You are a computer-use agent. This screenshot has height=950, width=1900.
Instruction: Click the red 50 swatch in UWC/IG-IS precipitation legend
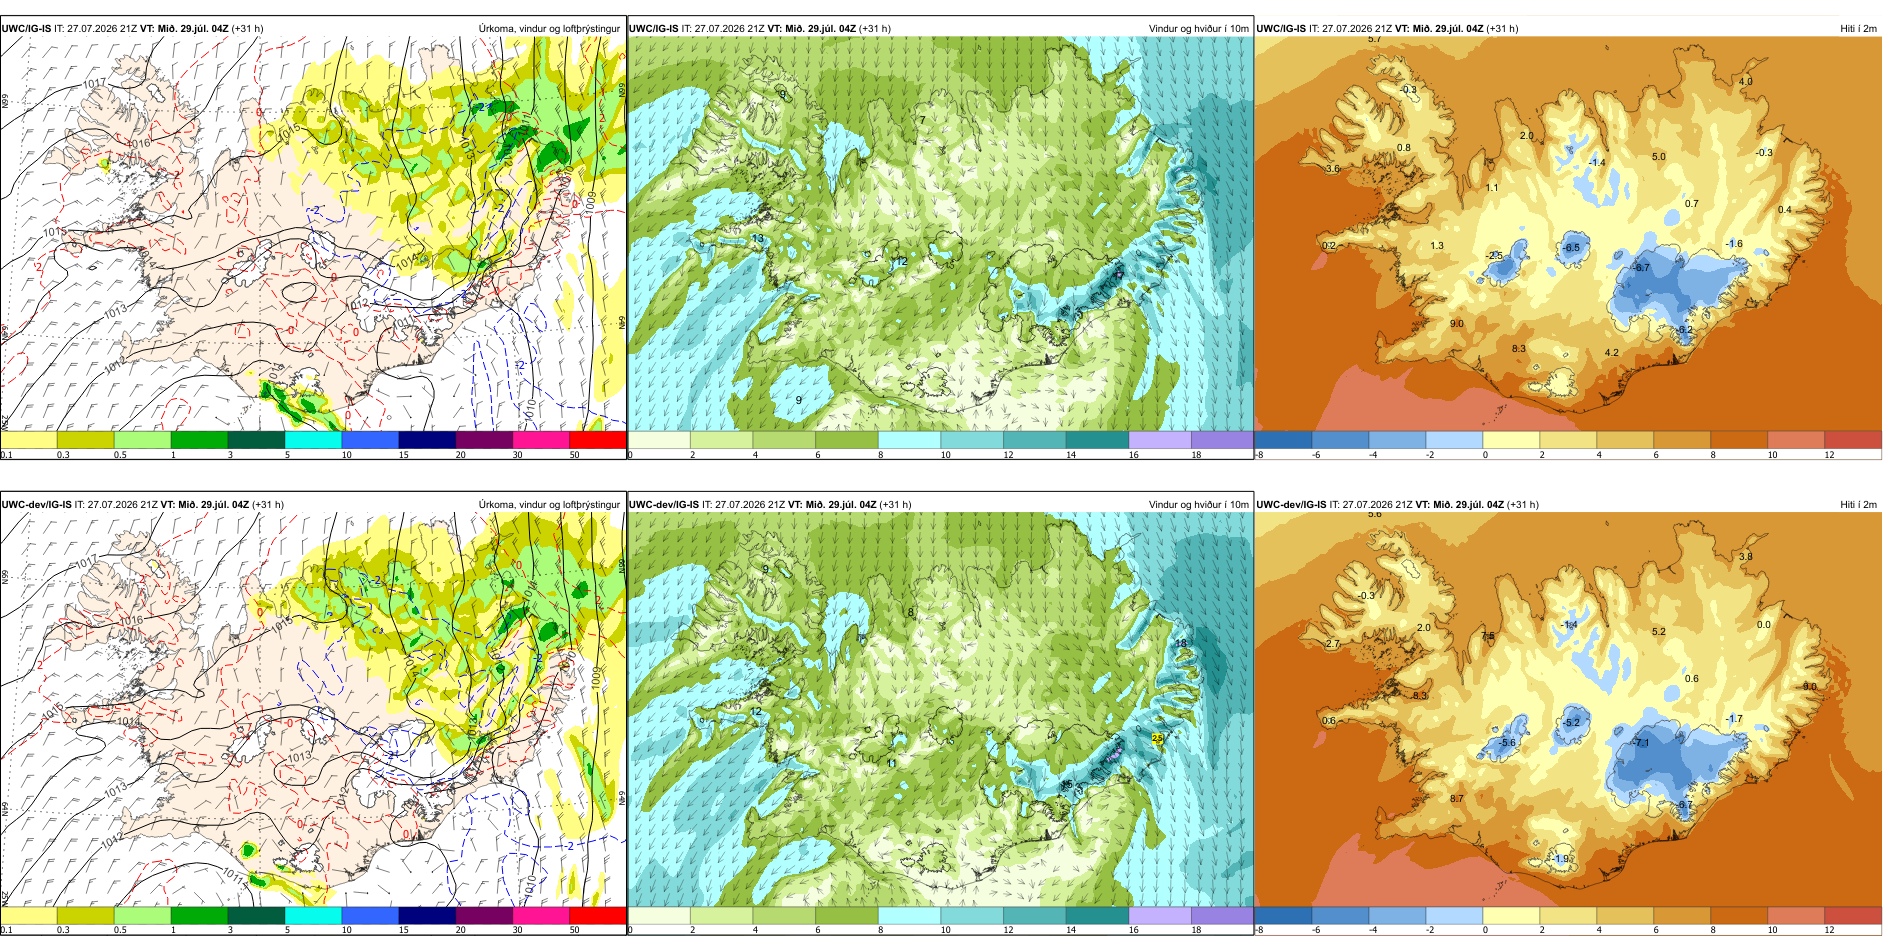coord(598,439)
